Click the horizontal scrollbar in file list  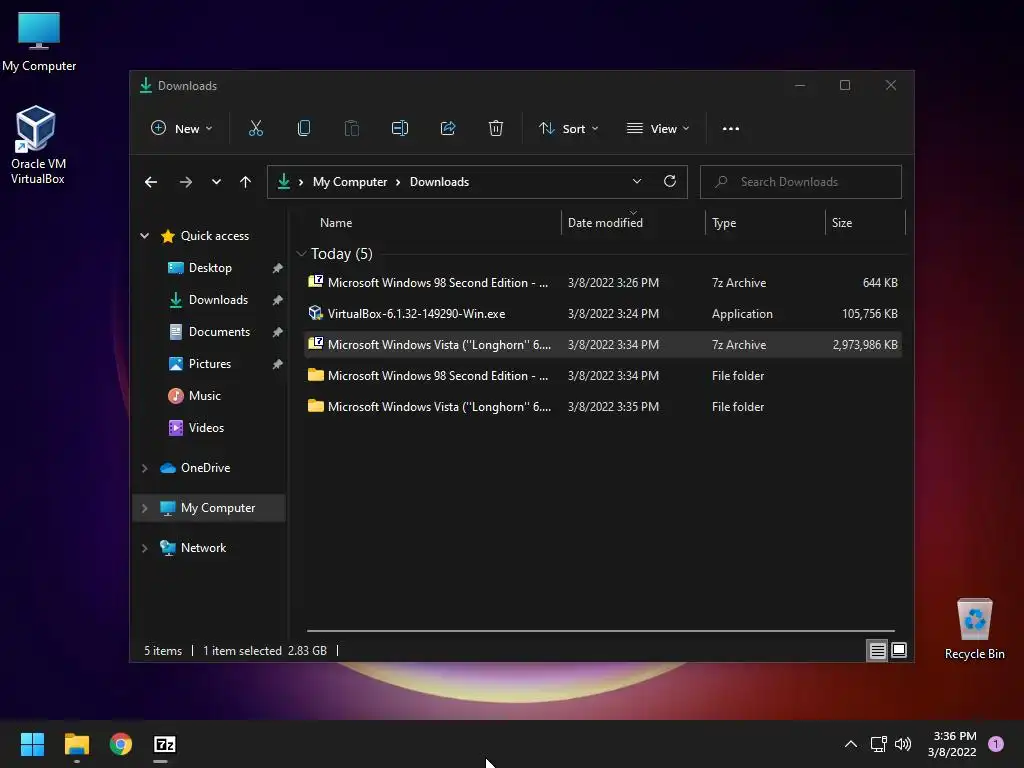click(601, 631)
